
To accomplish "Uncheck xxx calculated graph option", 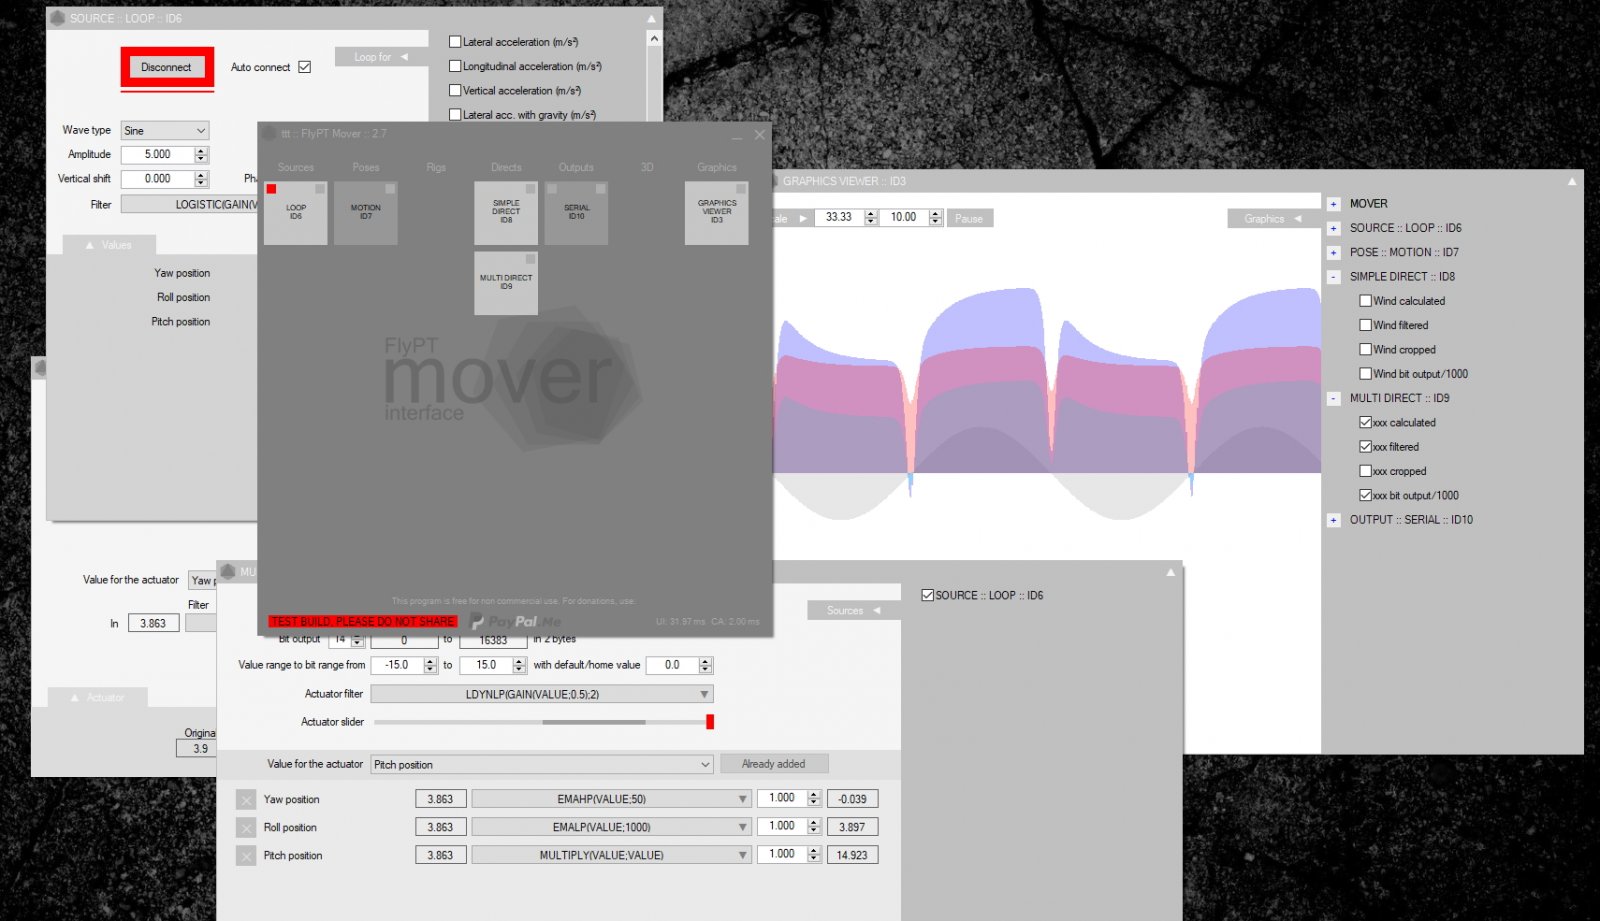I will (x=1365, y=422).
